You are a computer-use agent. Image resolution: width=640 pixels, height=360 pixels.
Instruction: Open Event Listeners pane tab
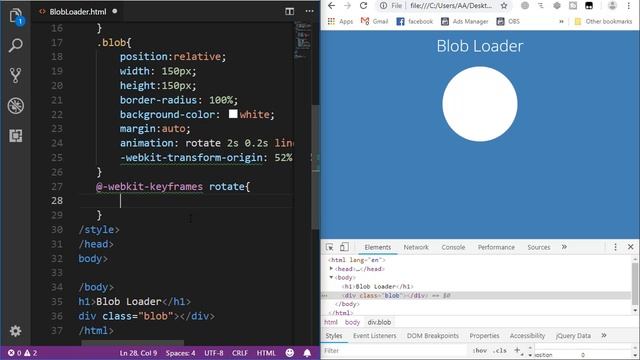point(374,336)
